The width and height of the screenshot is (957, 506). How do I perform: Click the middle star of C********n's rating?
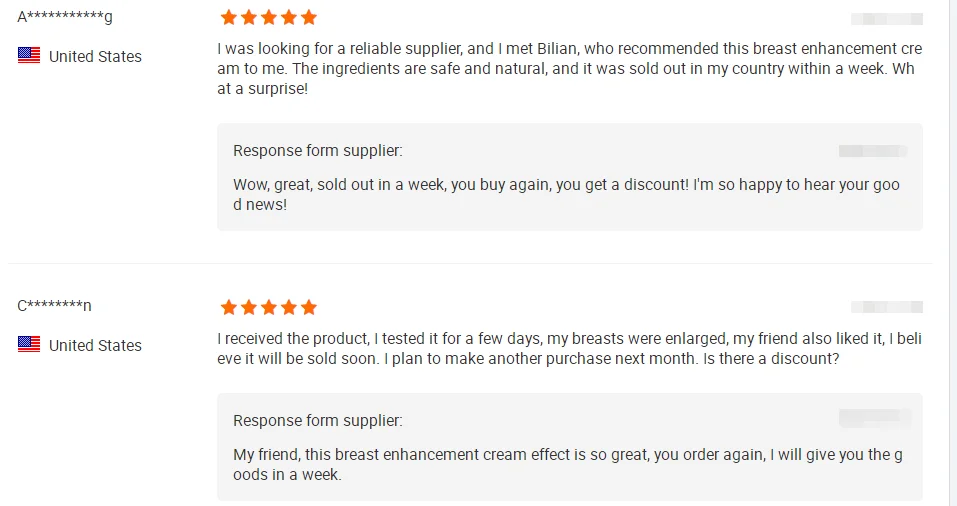[269, 307]
